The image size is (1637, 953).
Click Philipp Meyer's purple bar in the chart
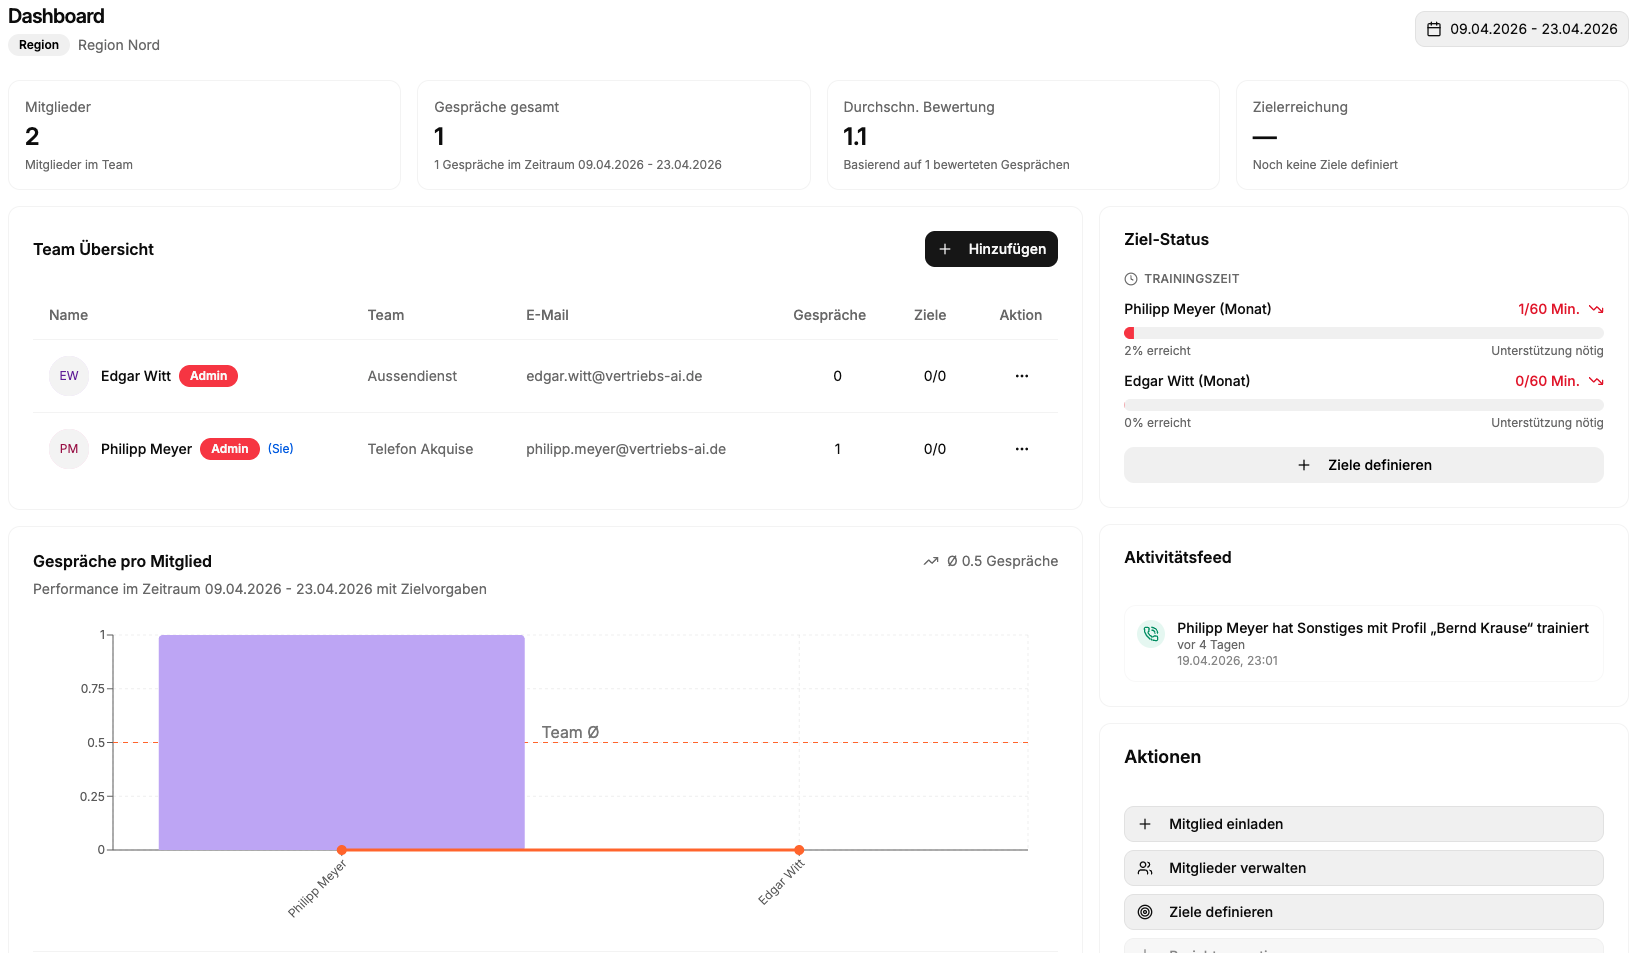[341, 742]
